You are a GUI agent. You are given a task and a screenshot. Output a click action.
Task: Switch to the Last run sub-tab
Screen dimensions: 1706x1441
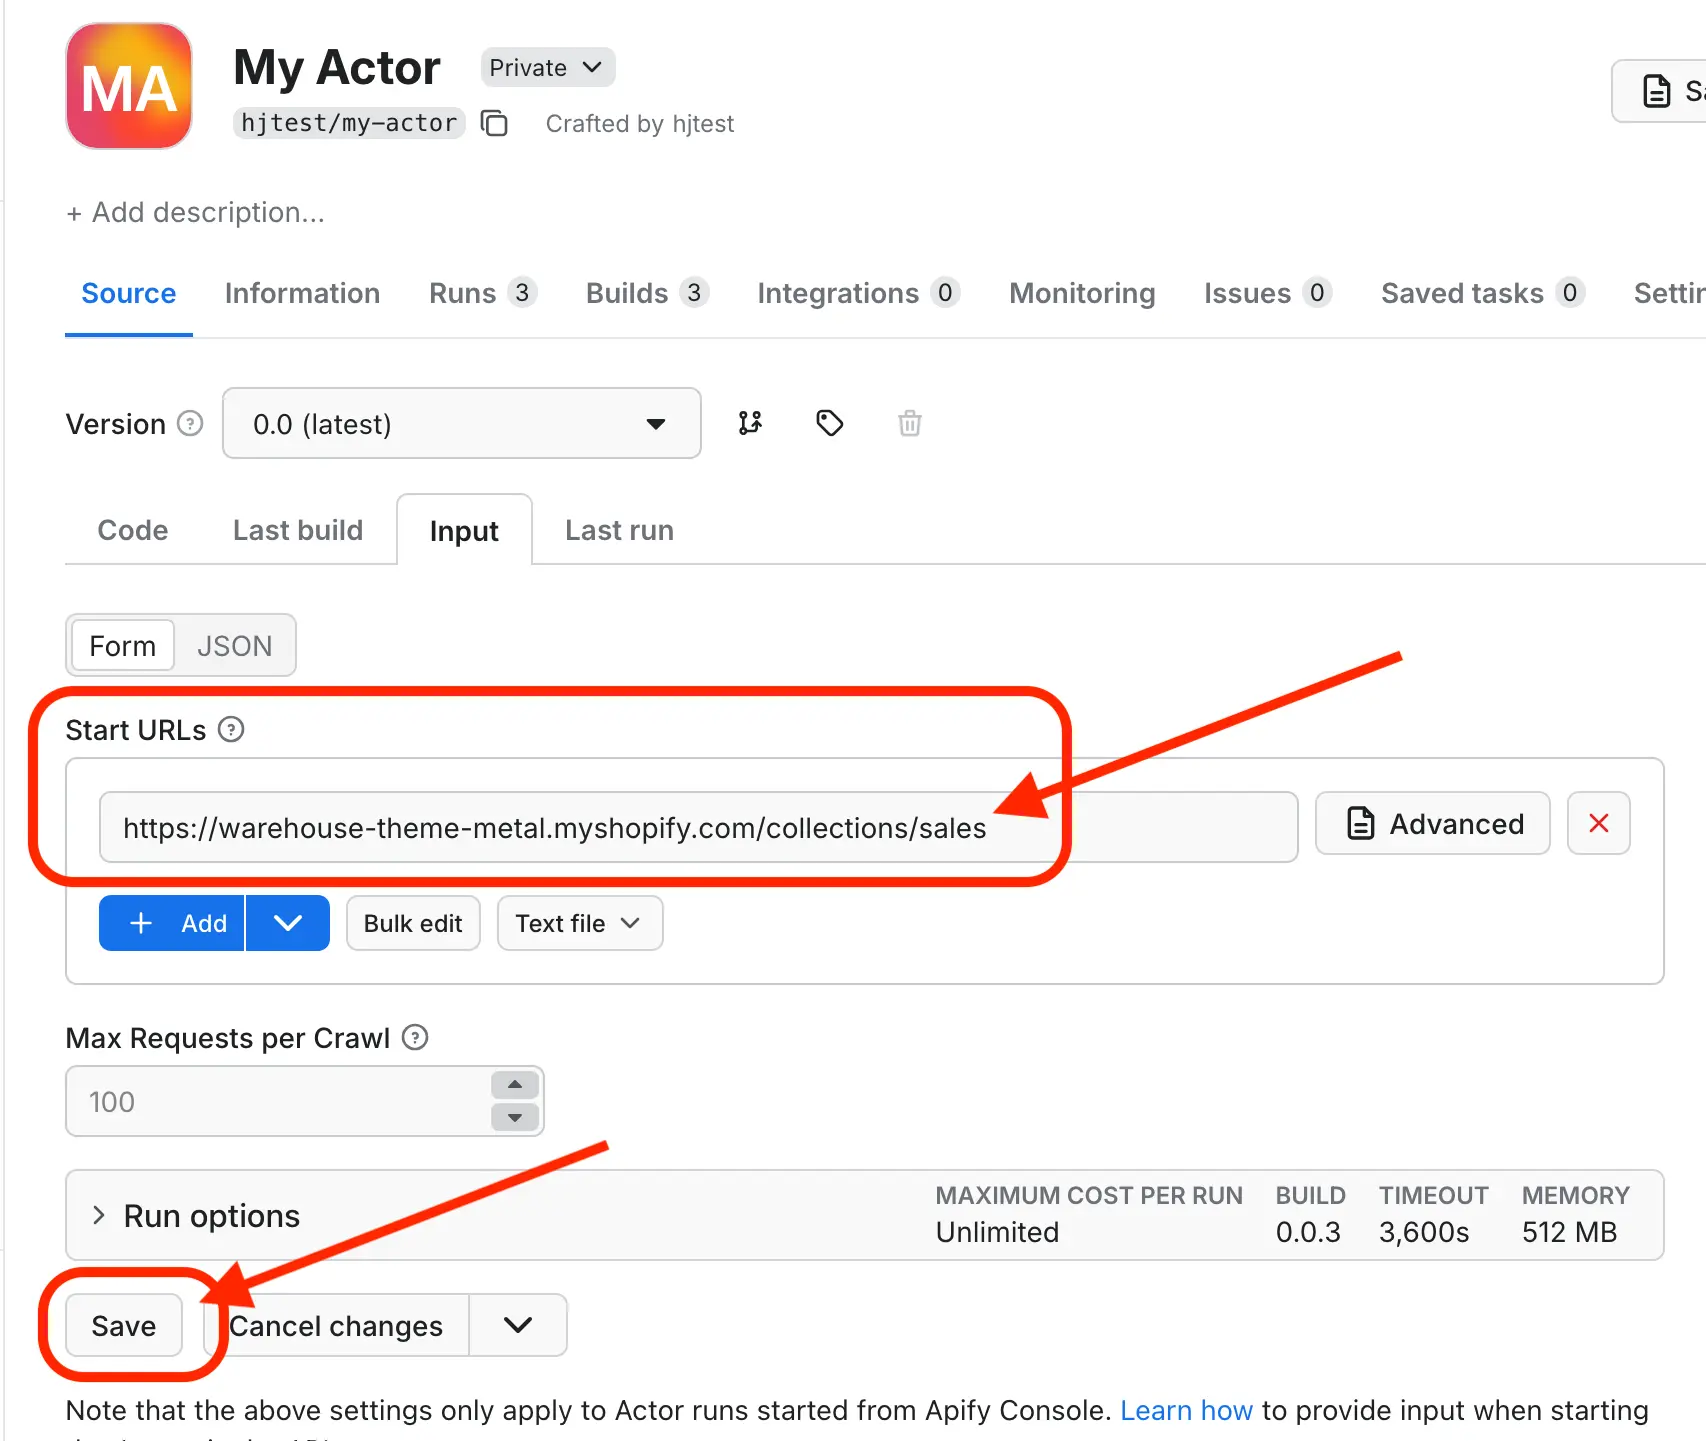(619, 530)
